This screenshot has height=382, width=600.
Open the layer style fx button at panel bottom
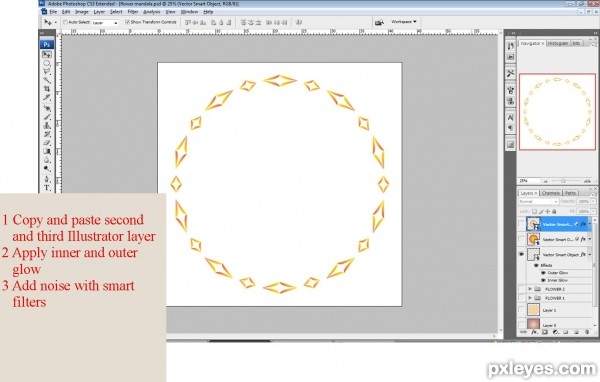tap(534, 332)
